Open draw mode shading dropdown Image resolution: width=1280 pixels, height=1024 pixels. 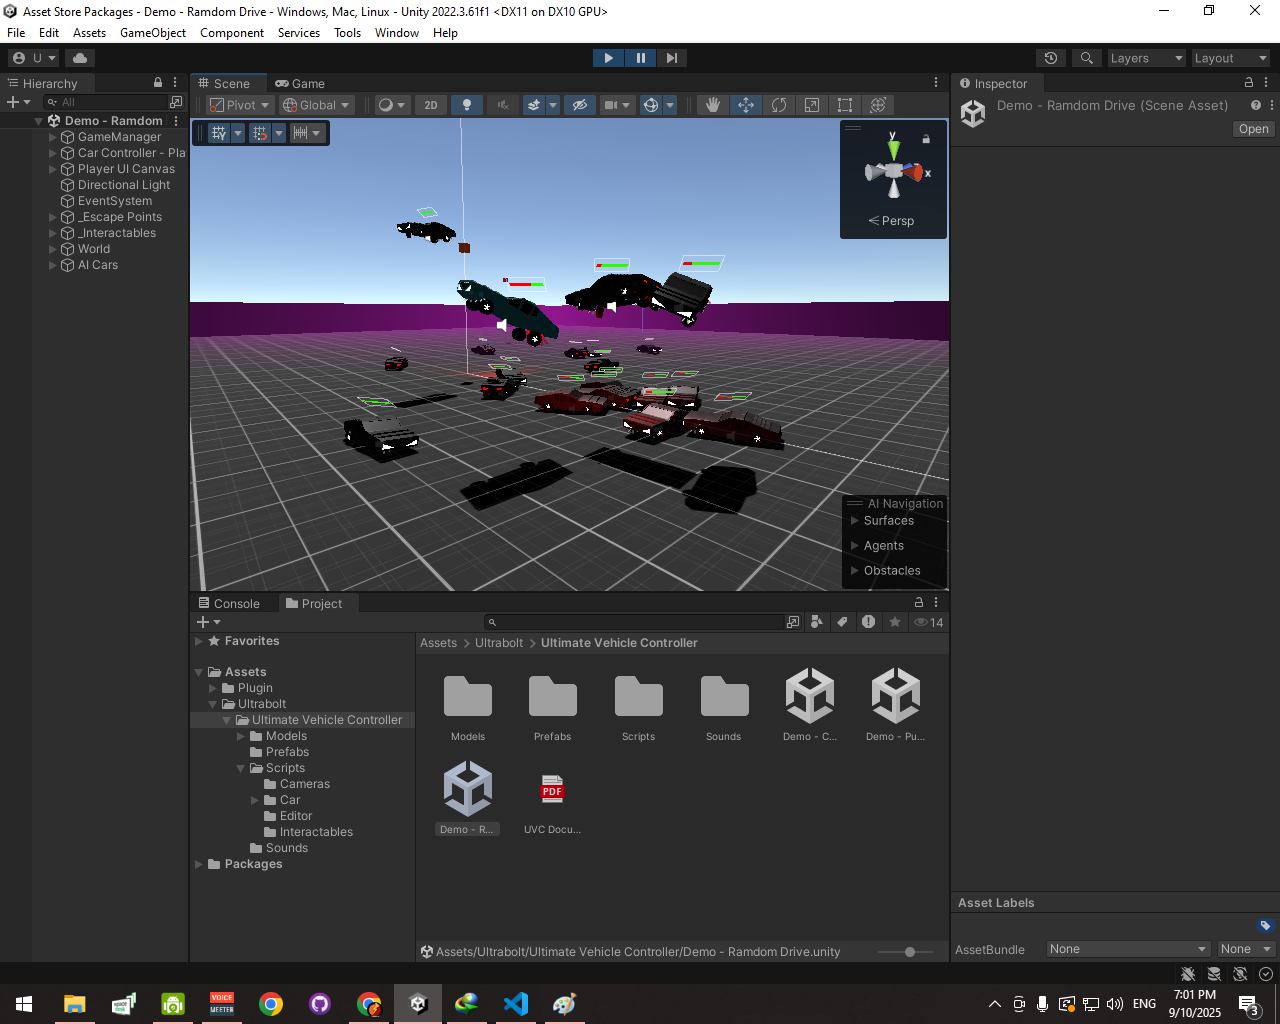391,105
